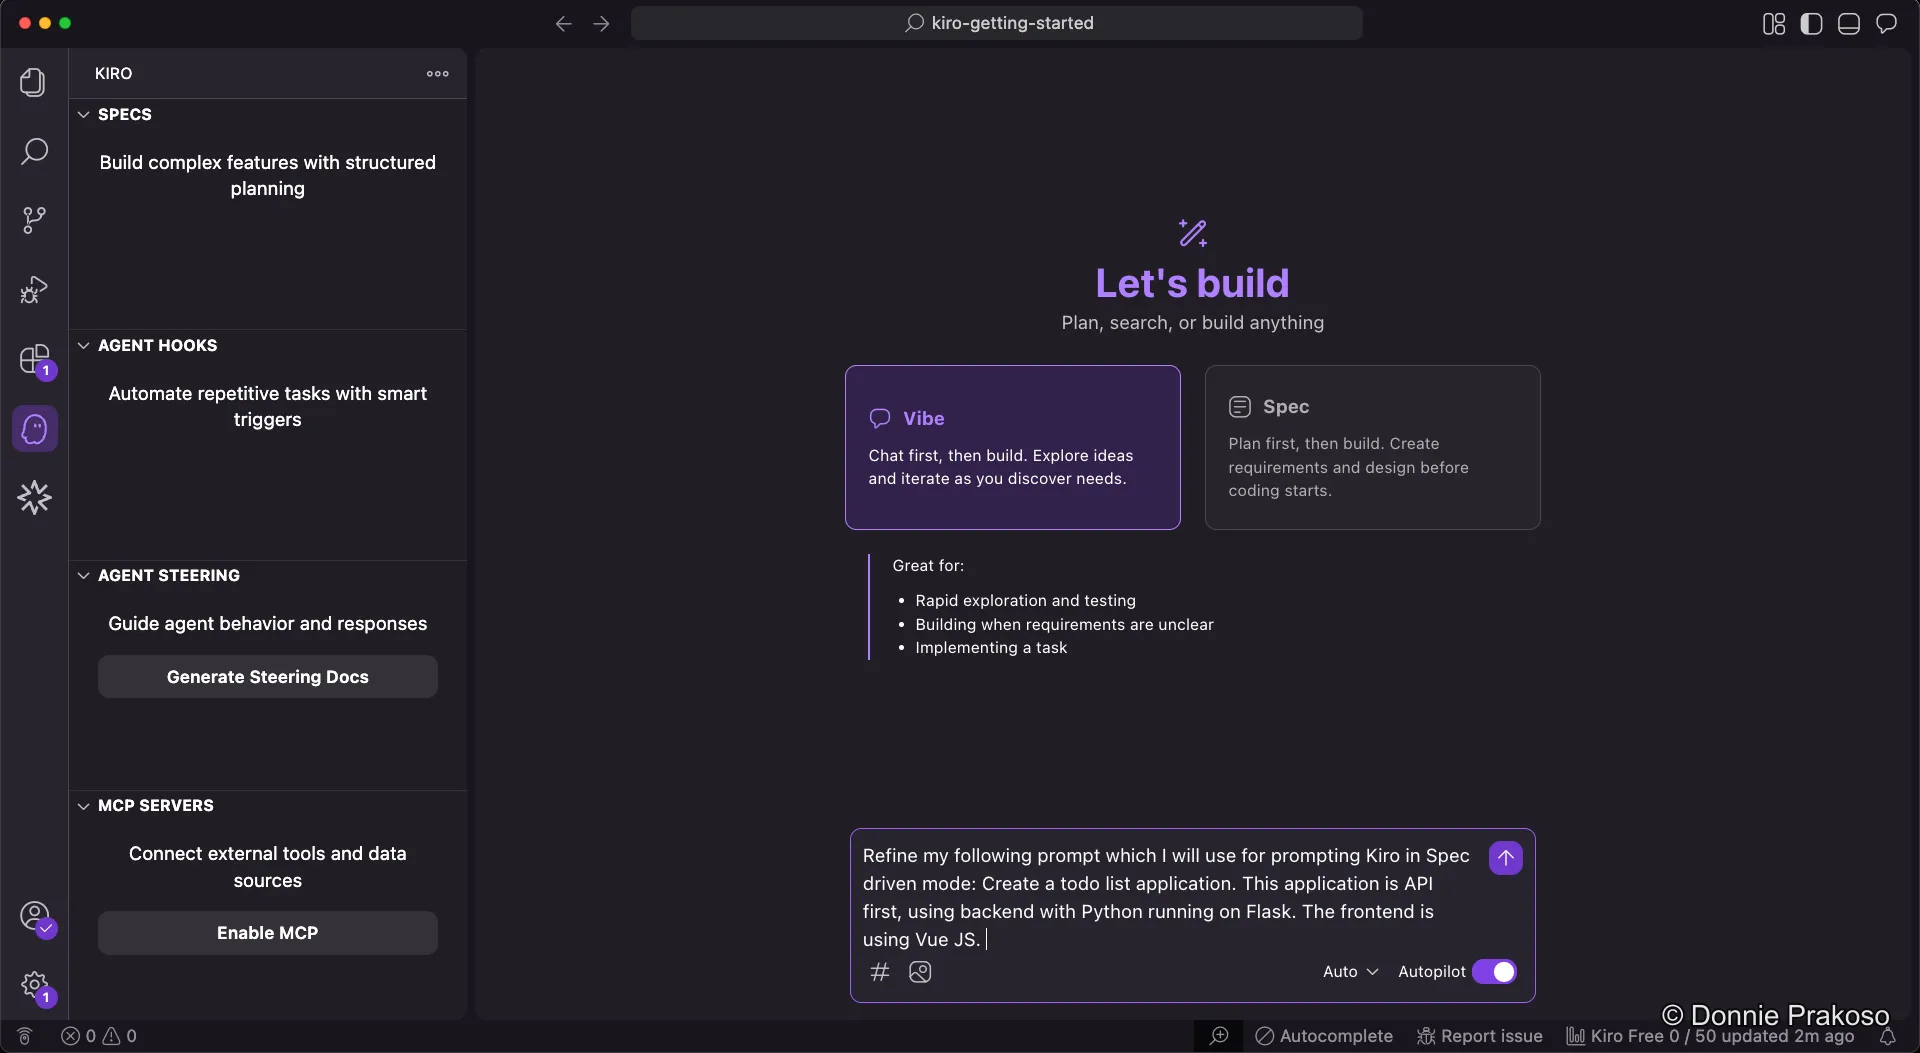Click the Generate Steering Docs button
Viewport: 1920px width, 1053px height.
(x=267, y=676)
